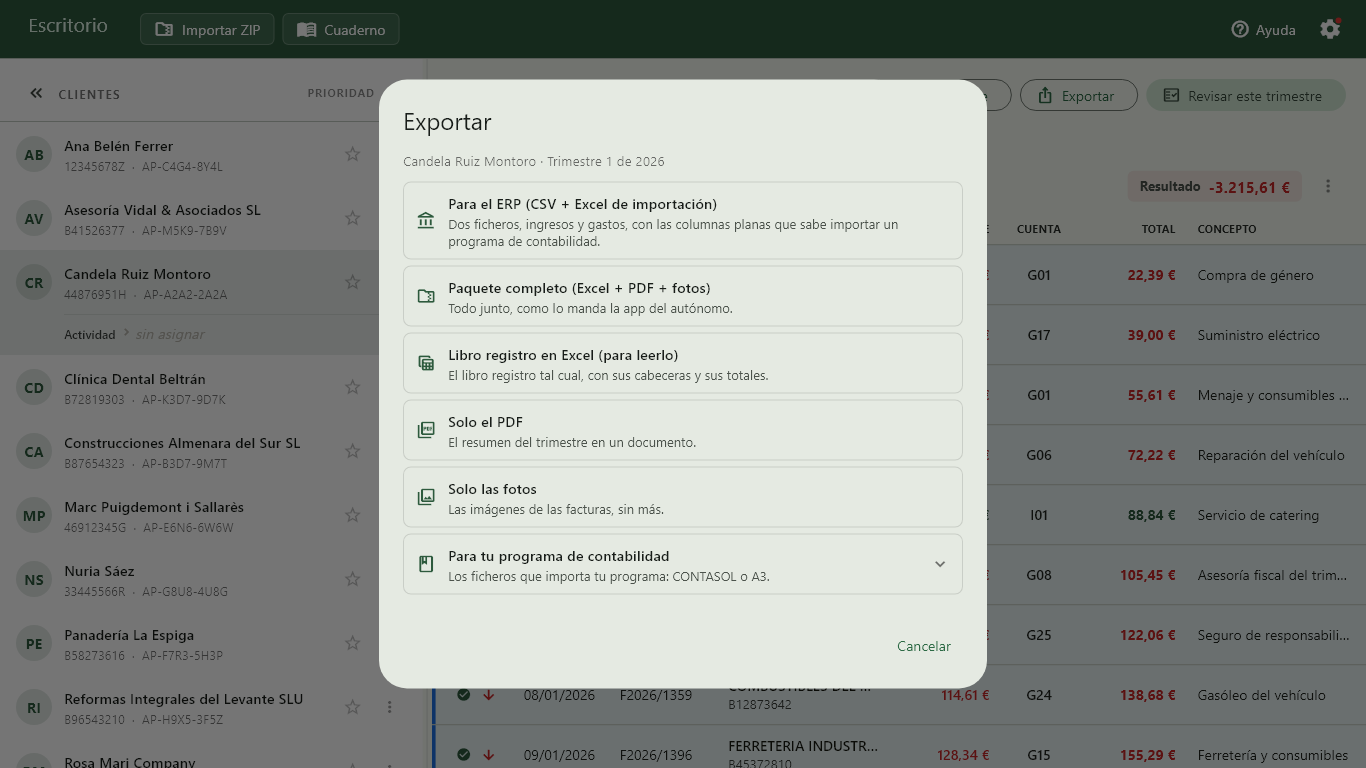Image resolution: width=1366 pixels, height=768 pixels.
Task: Open the Importar ZIP button
Action: [x=208, y=30]
